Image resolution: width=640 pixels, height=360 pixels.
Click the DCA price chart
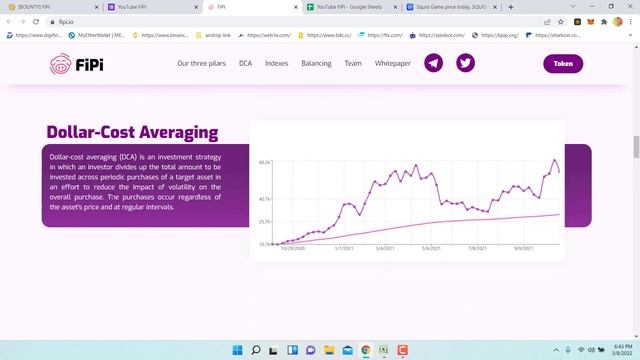(x=407, y=191)
